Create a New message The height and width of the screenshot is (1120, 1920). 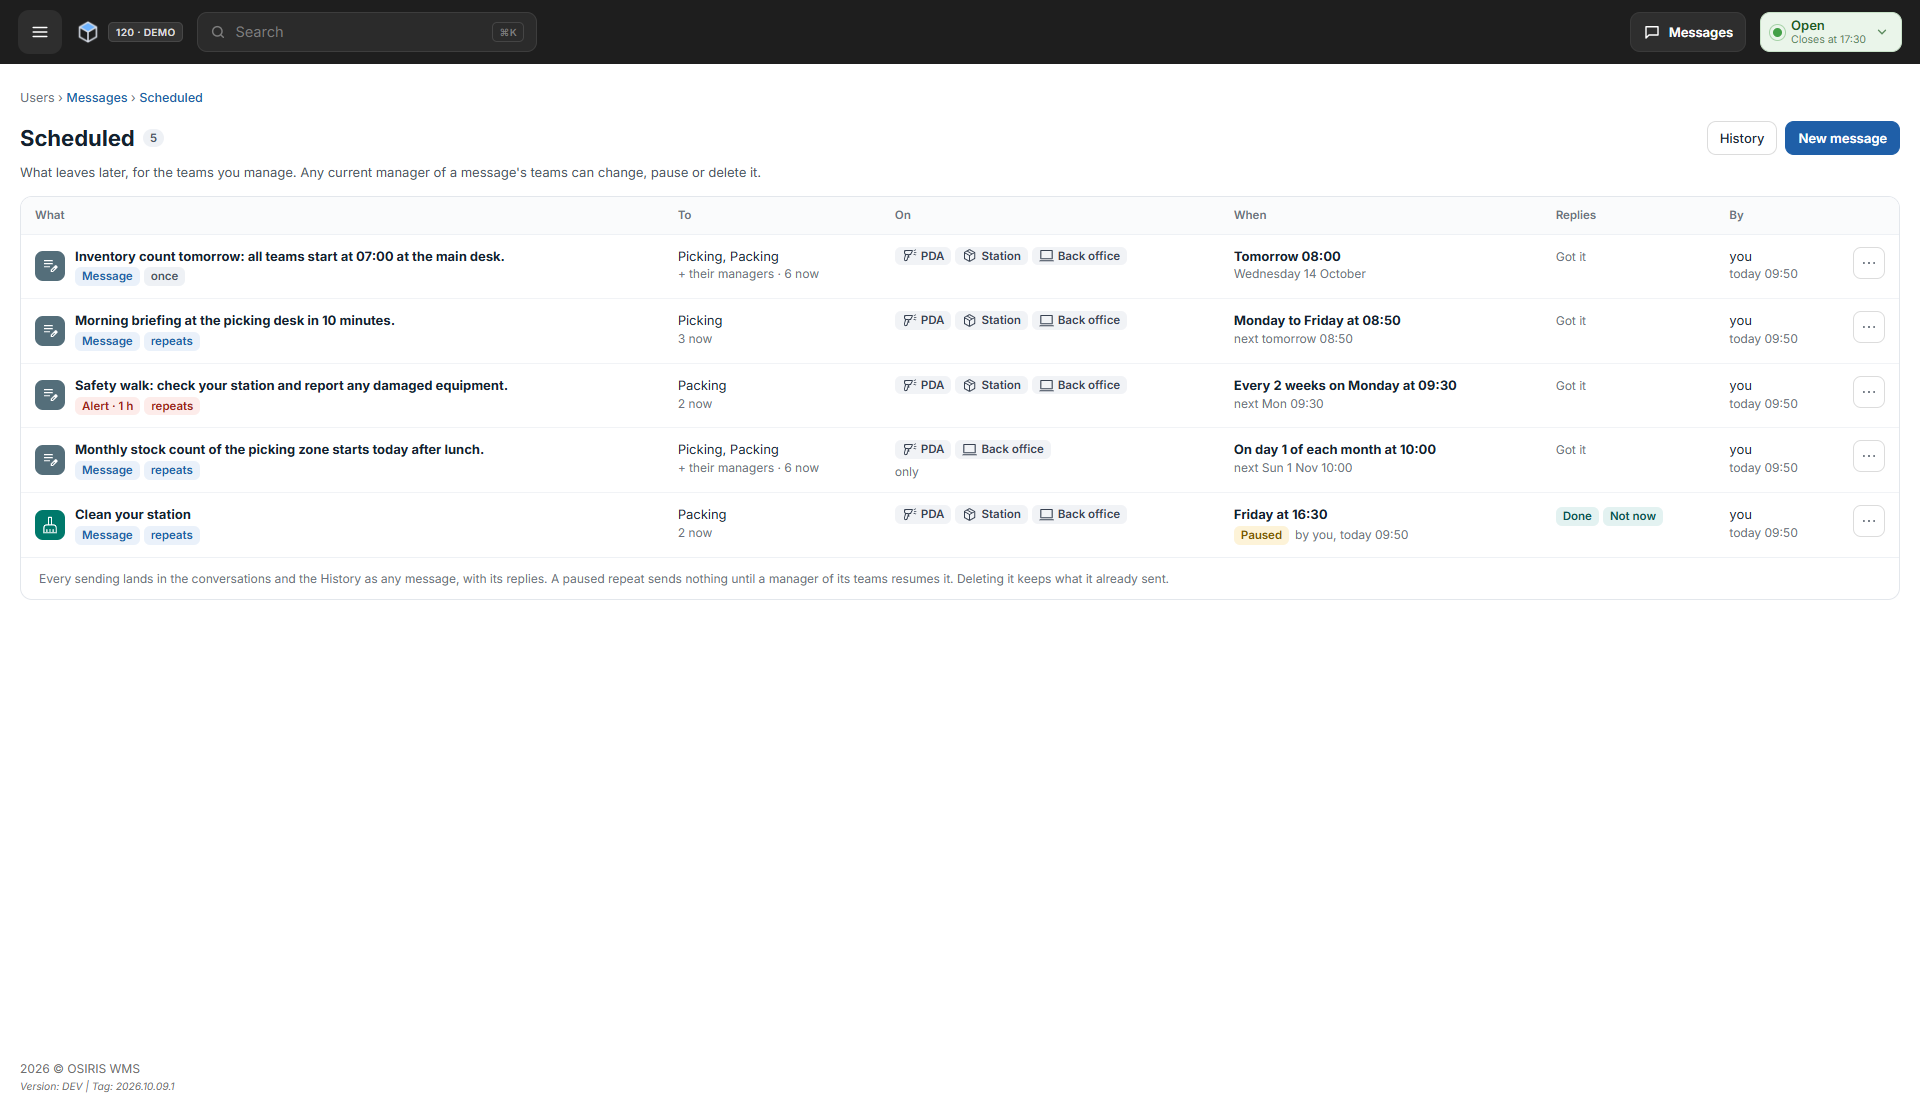[x=1842, y=138]
